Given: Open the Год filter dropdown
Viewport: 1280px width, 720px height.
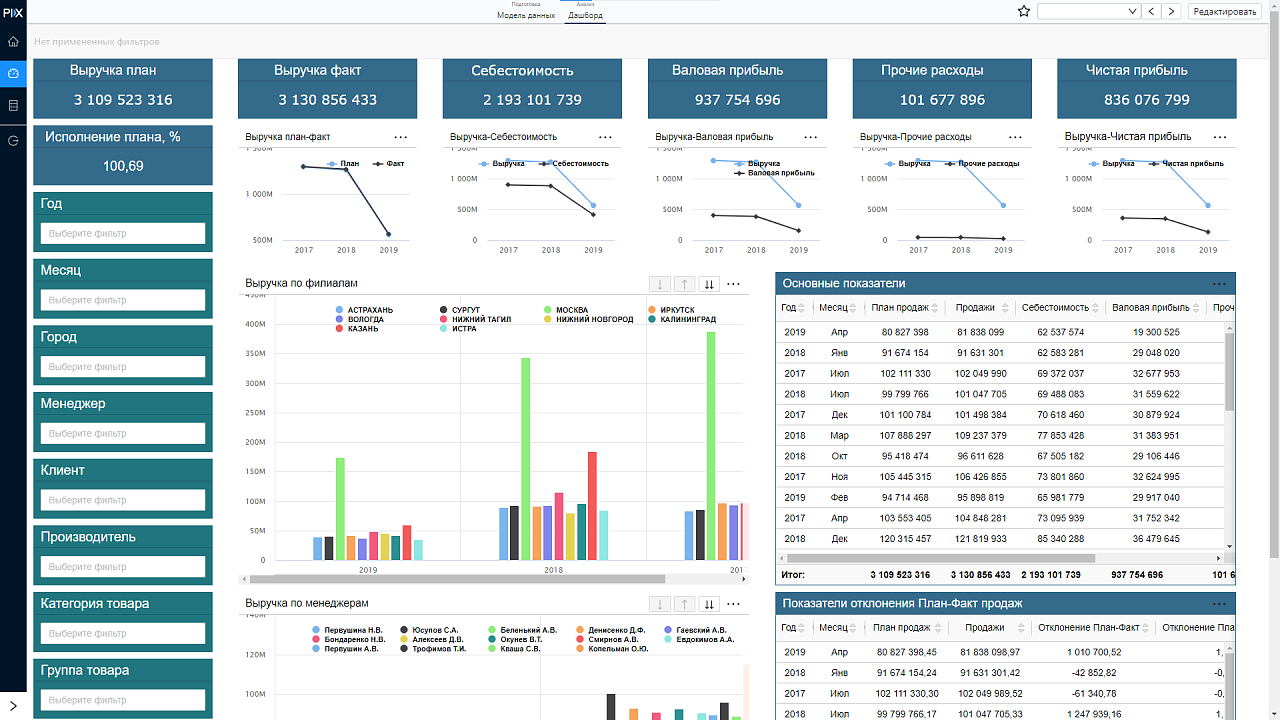Looking at the screenshot, I should pyautogui.click(x=122, y=233).
